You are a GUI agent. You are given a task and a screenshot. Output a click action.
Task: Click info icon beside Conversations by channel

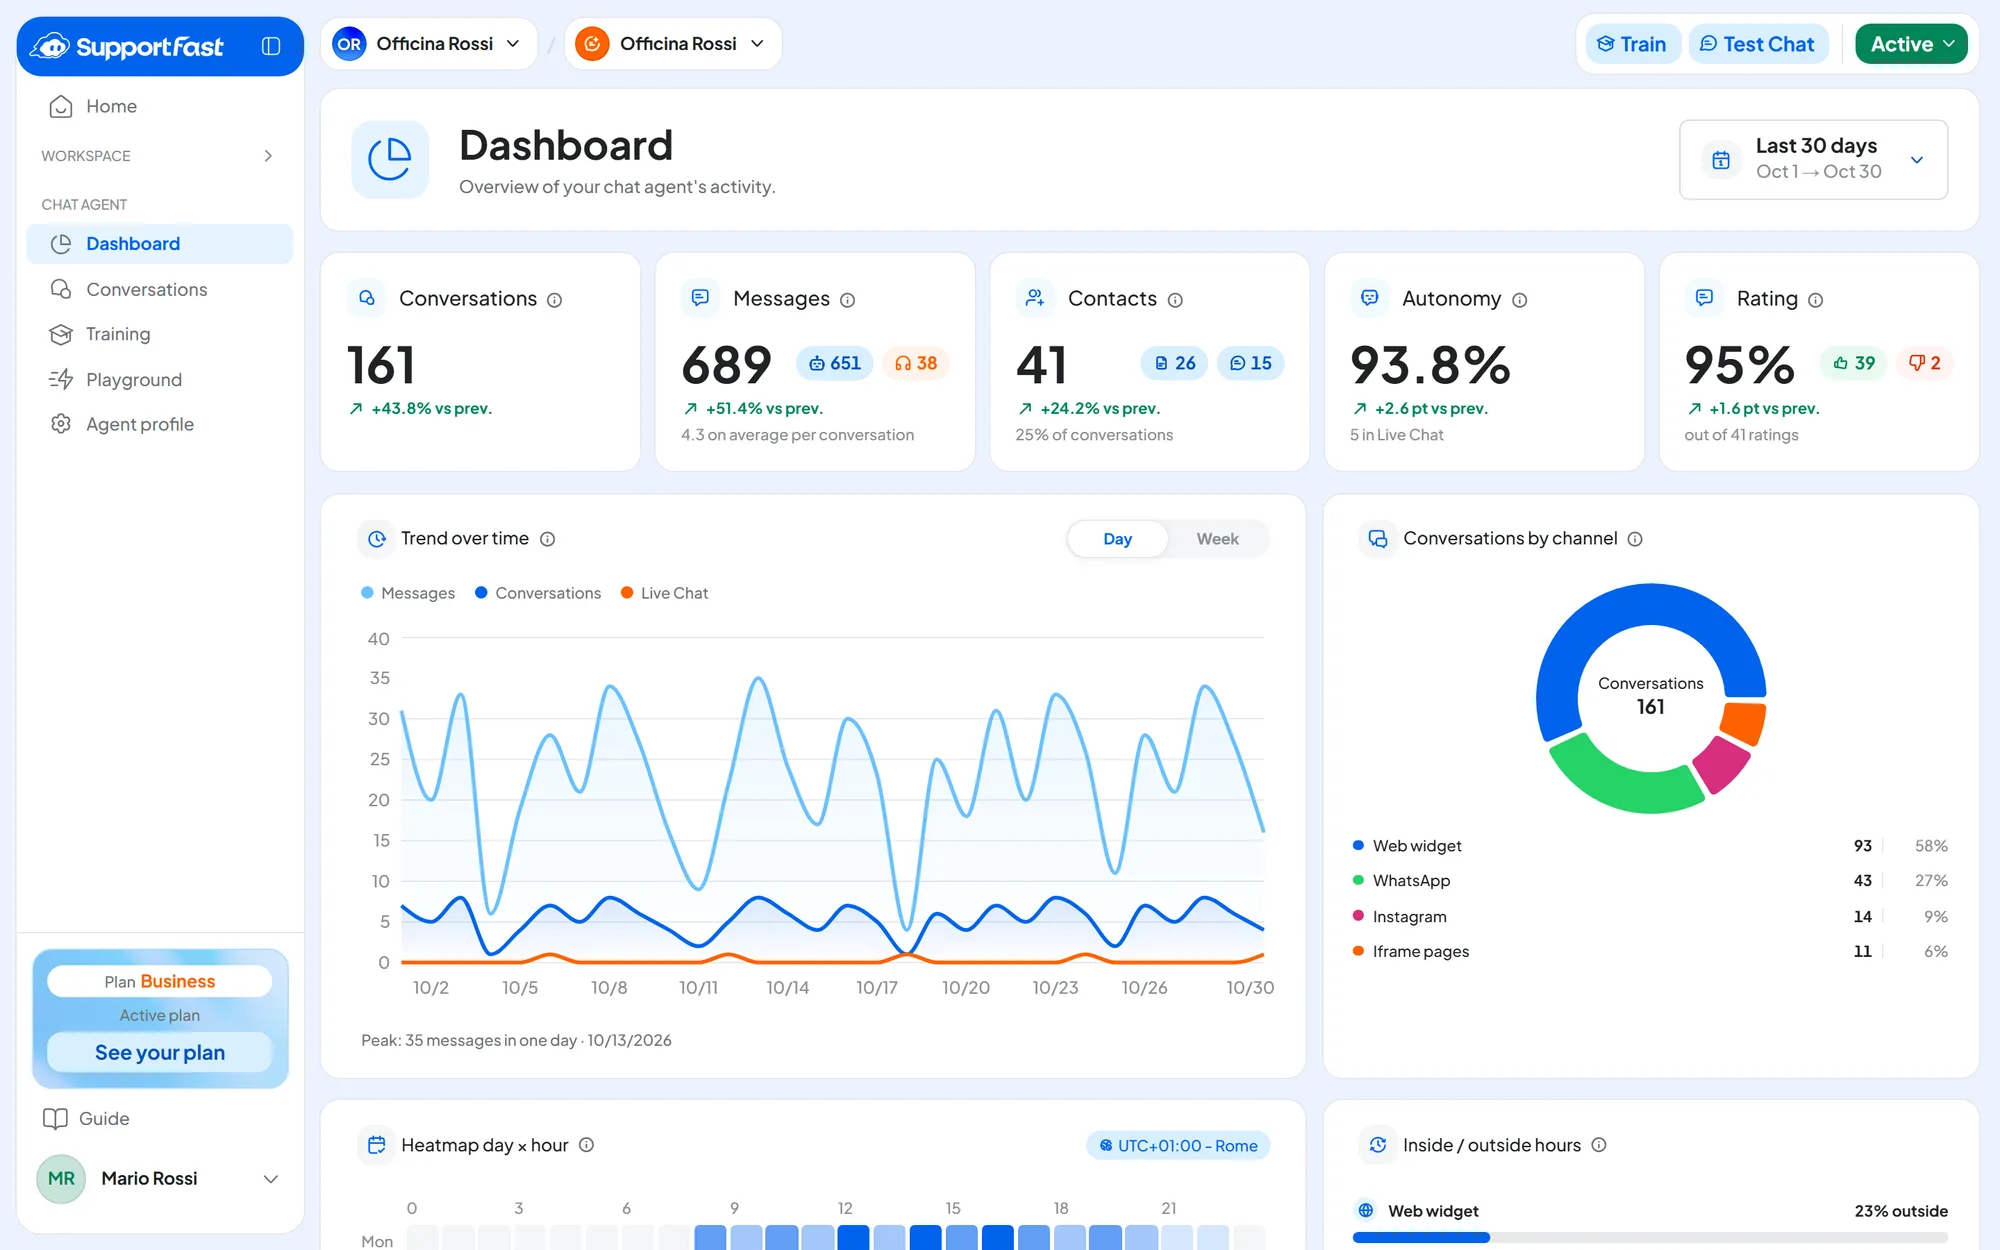click(1635, 539)
